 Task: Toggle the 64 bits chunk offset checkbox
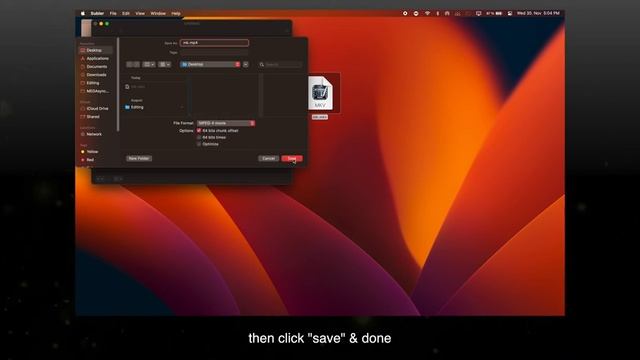(x=199, y=131)
